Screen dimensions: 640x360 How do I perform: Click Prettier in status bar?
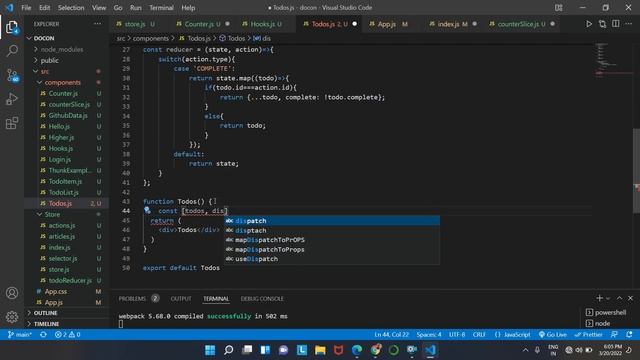588,335
